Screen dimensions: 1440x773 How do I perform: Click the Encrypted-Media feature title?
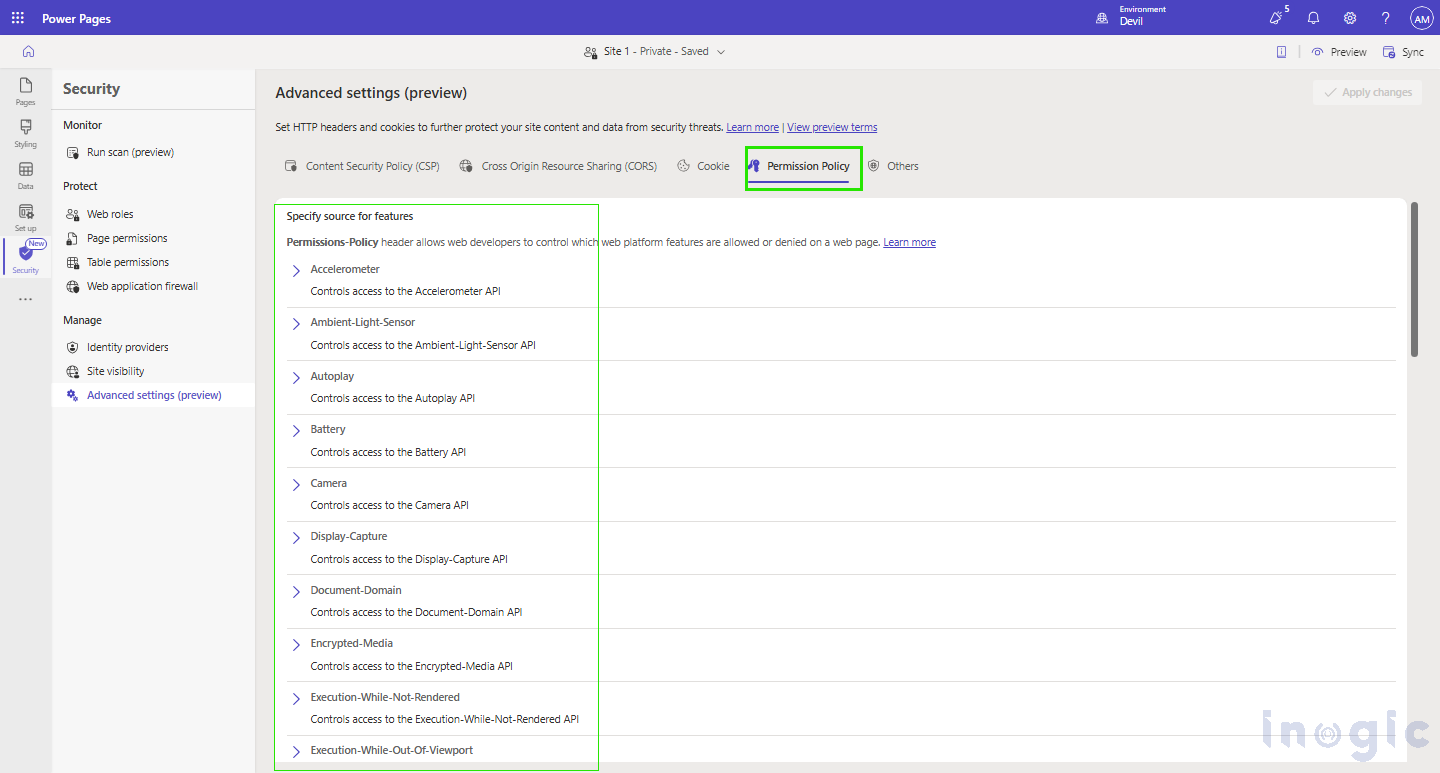(x=352, y=643)
